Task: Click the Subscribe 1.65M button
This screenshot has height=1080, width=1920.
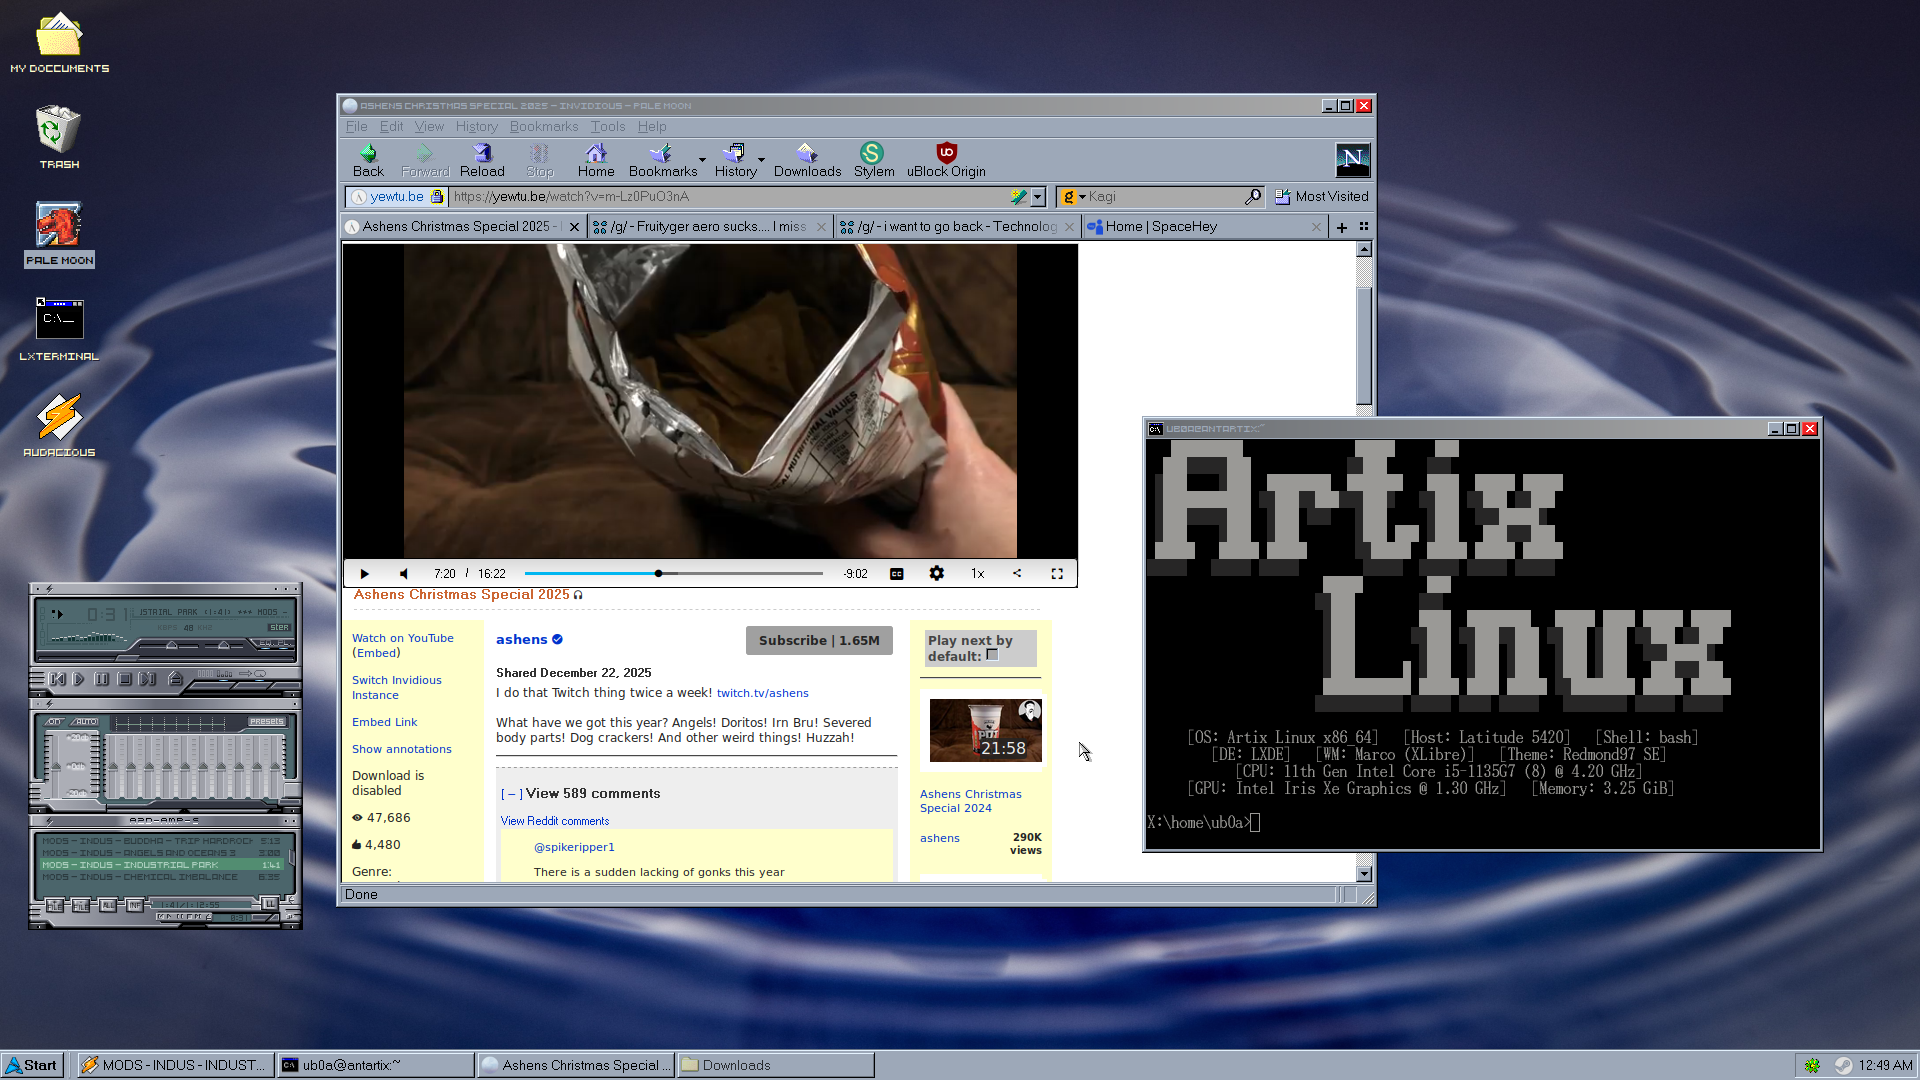Action: click(x=818, y=641)
